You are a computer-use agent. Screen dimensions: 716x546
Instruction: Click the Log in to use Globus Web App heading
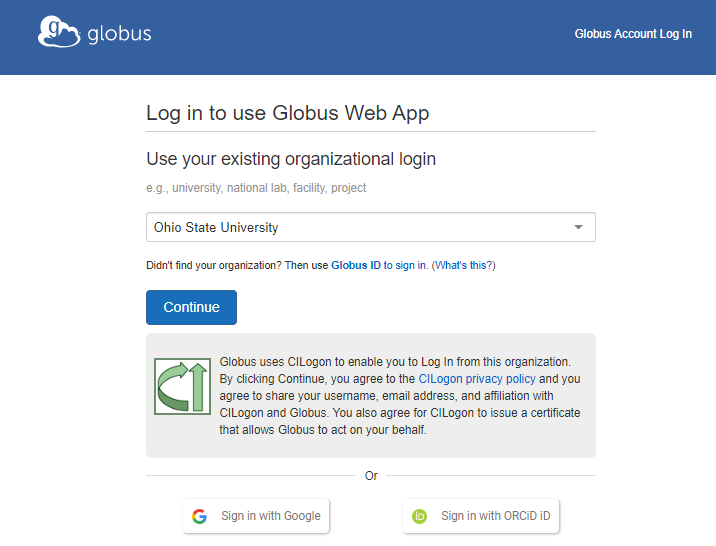[287, 113]
